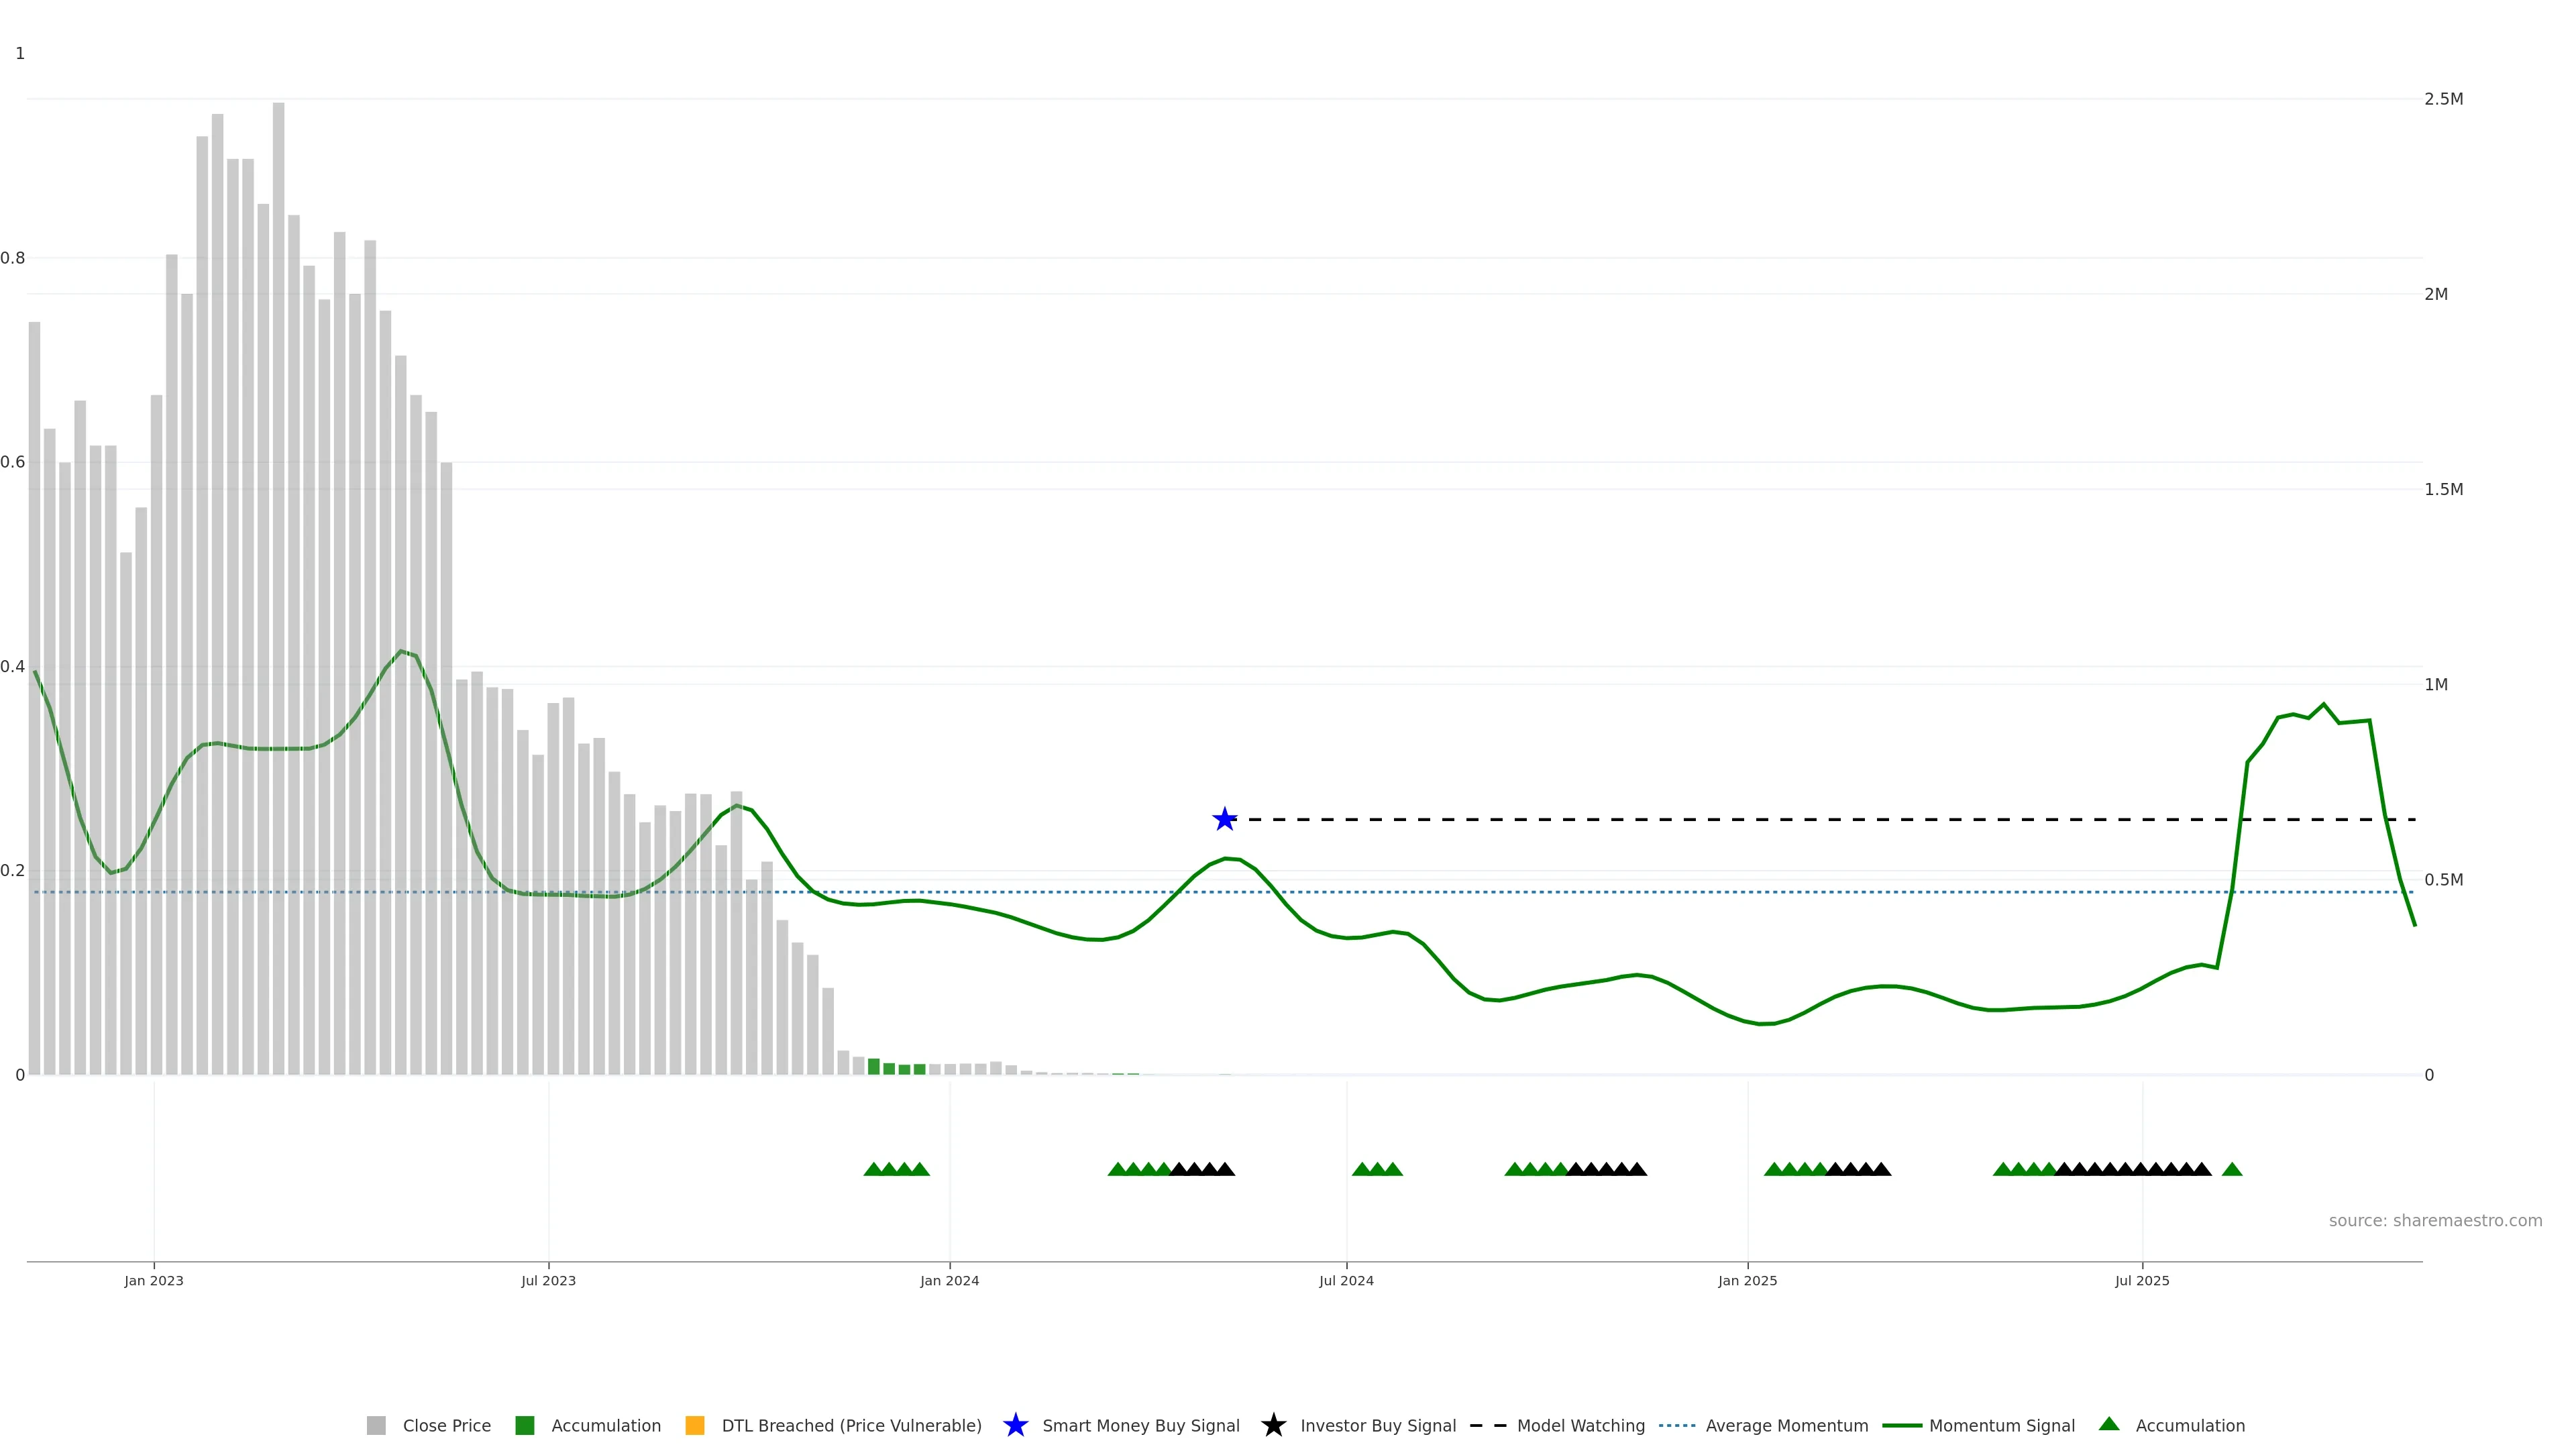Viewport: 2576px width, 1449px height.
Task: Click the source: sharemaestro.com text
Action: (x=2435, y=1220)
